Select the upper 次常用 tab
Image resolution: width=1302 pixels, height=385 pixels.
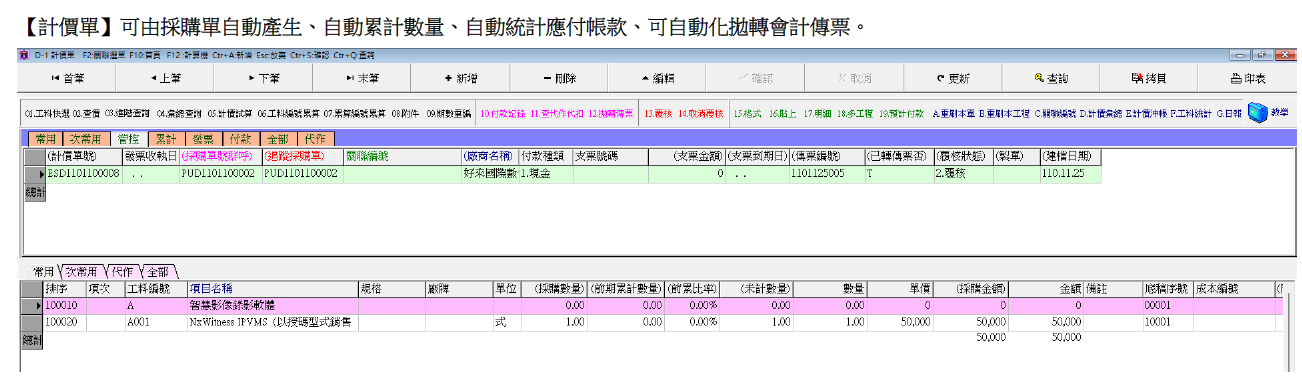(86, 139)
